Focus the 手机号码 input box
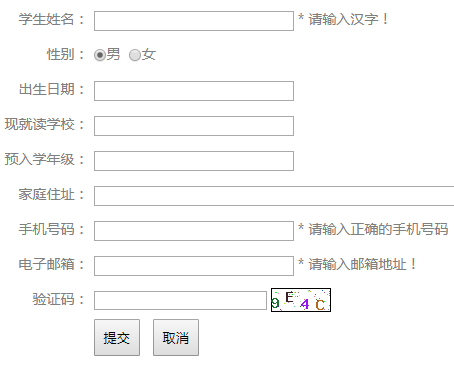Screen dimensions: 454x378 click(x=194, y=231)
